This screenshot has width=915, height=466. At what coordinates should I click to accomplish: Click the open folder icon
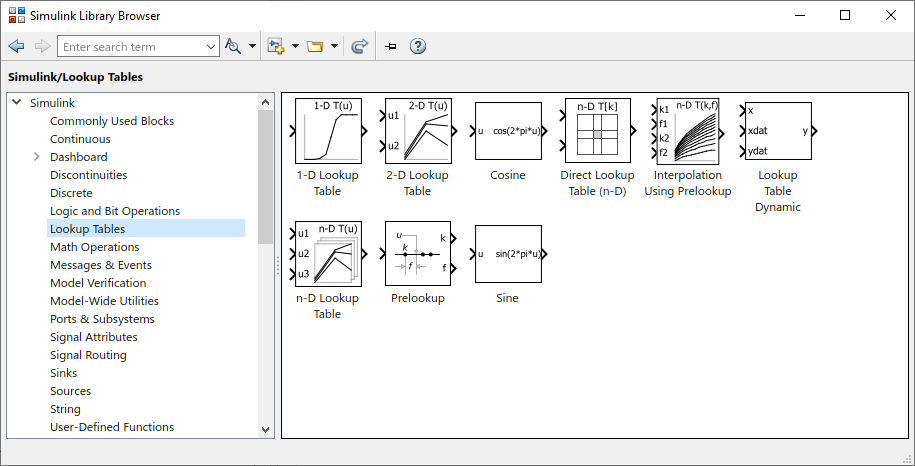click(315, 47)
